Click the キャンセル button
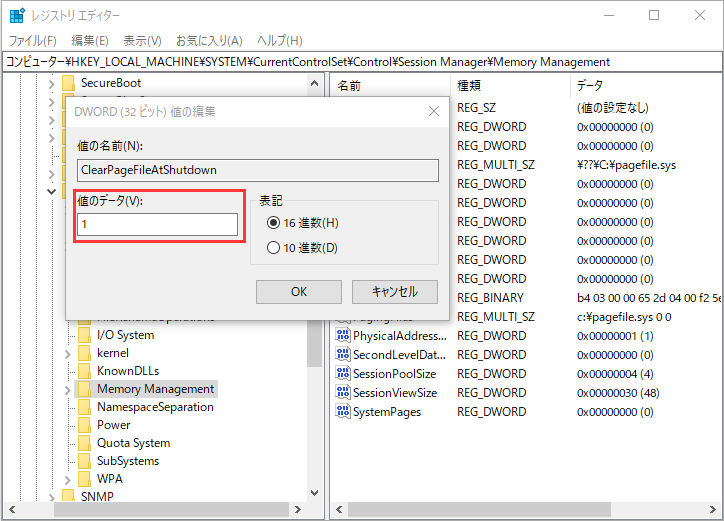The width and height of the screenshot is (724, 521). [394, 292]
